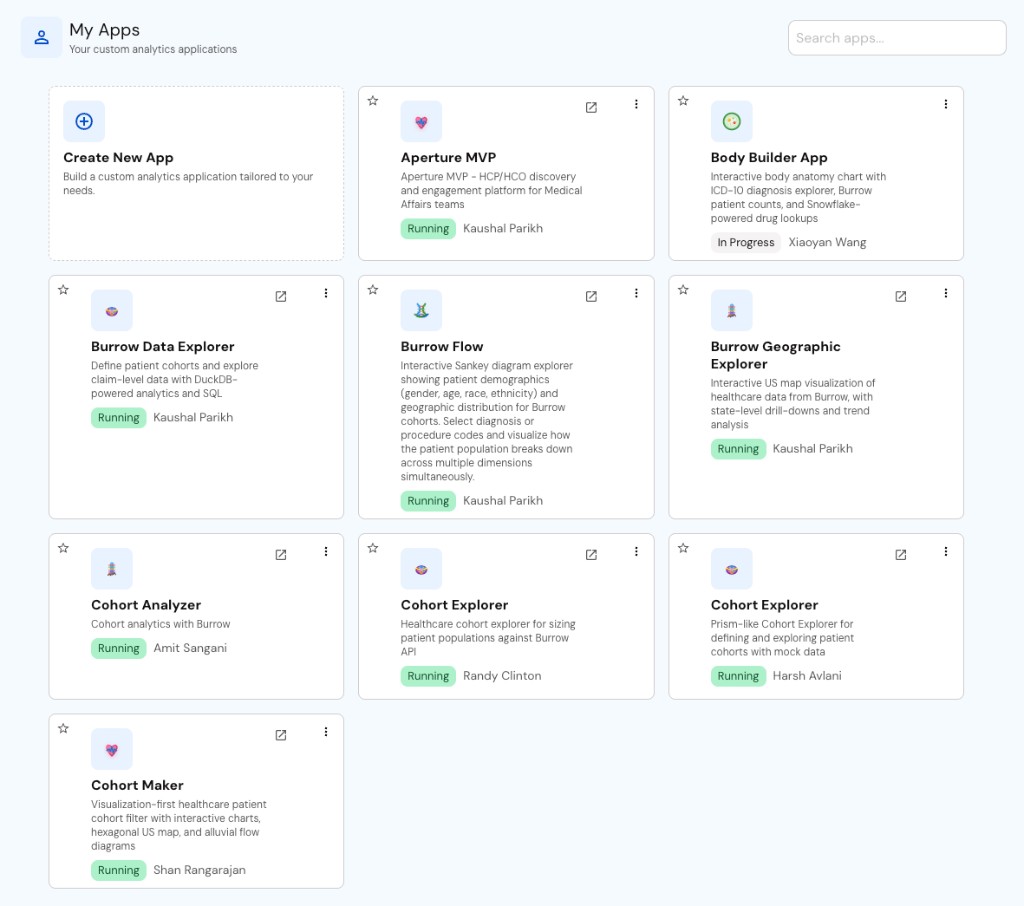Expand more options for Burrow Flow card
1024x906 pixels.
click(636, 293)
